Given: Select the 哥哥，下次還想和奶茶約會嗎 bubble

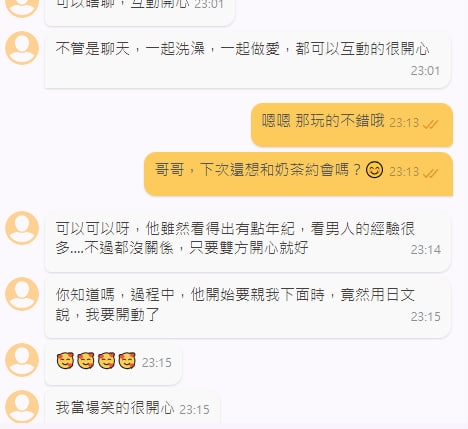Looking at the screenshot, I should [299, 174].
